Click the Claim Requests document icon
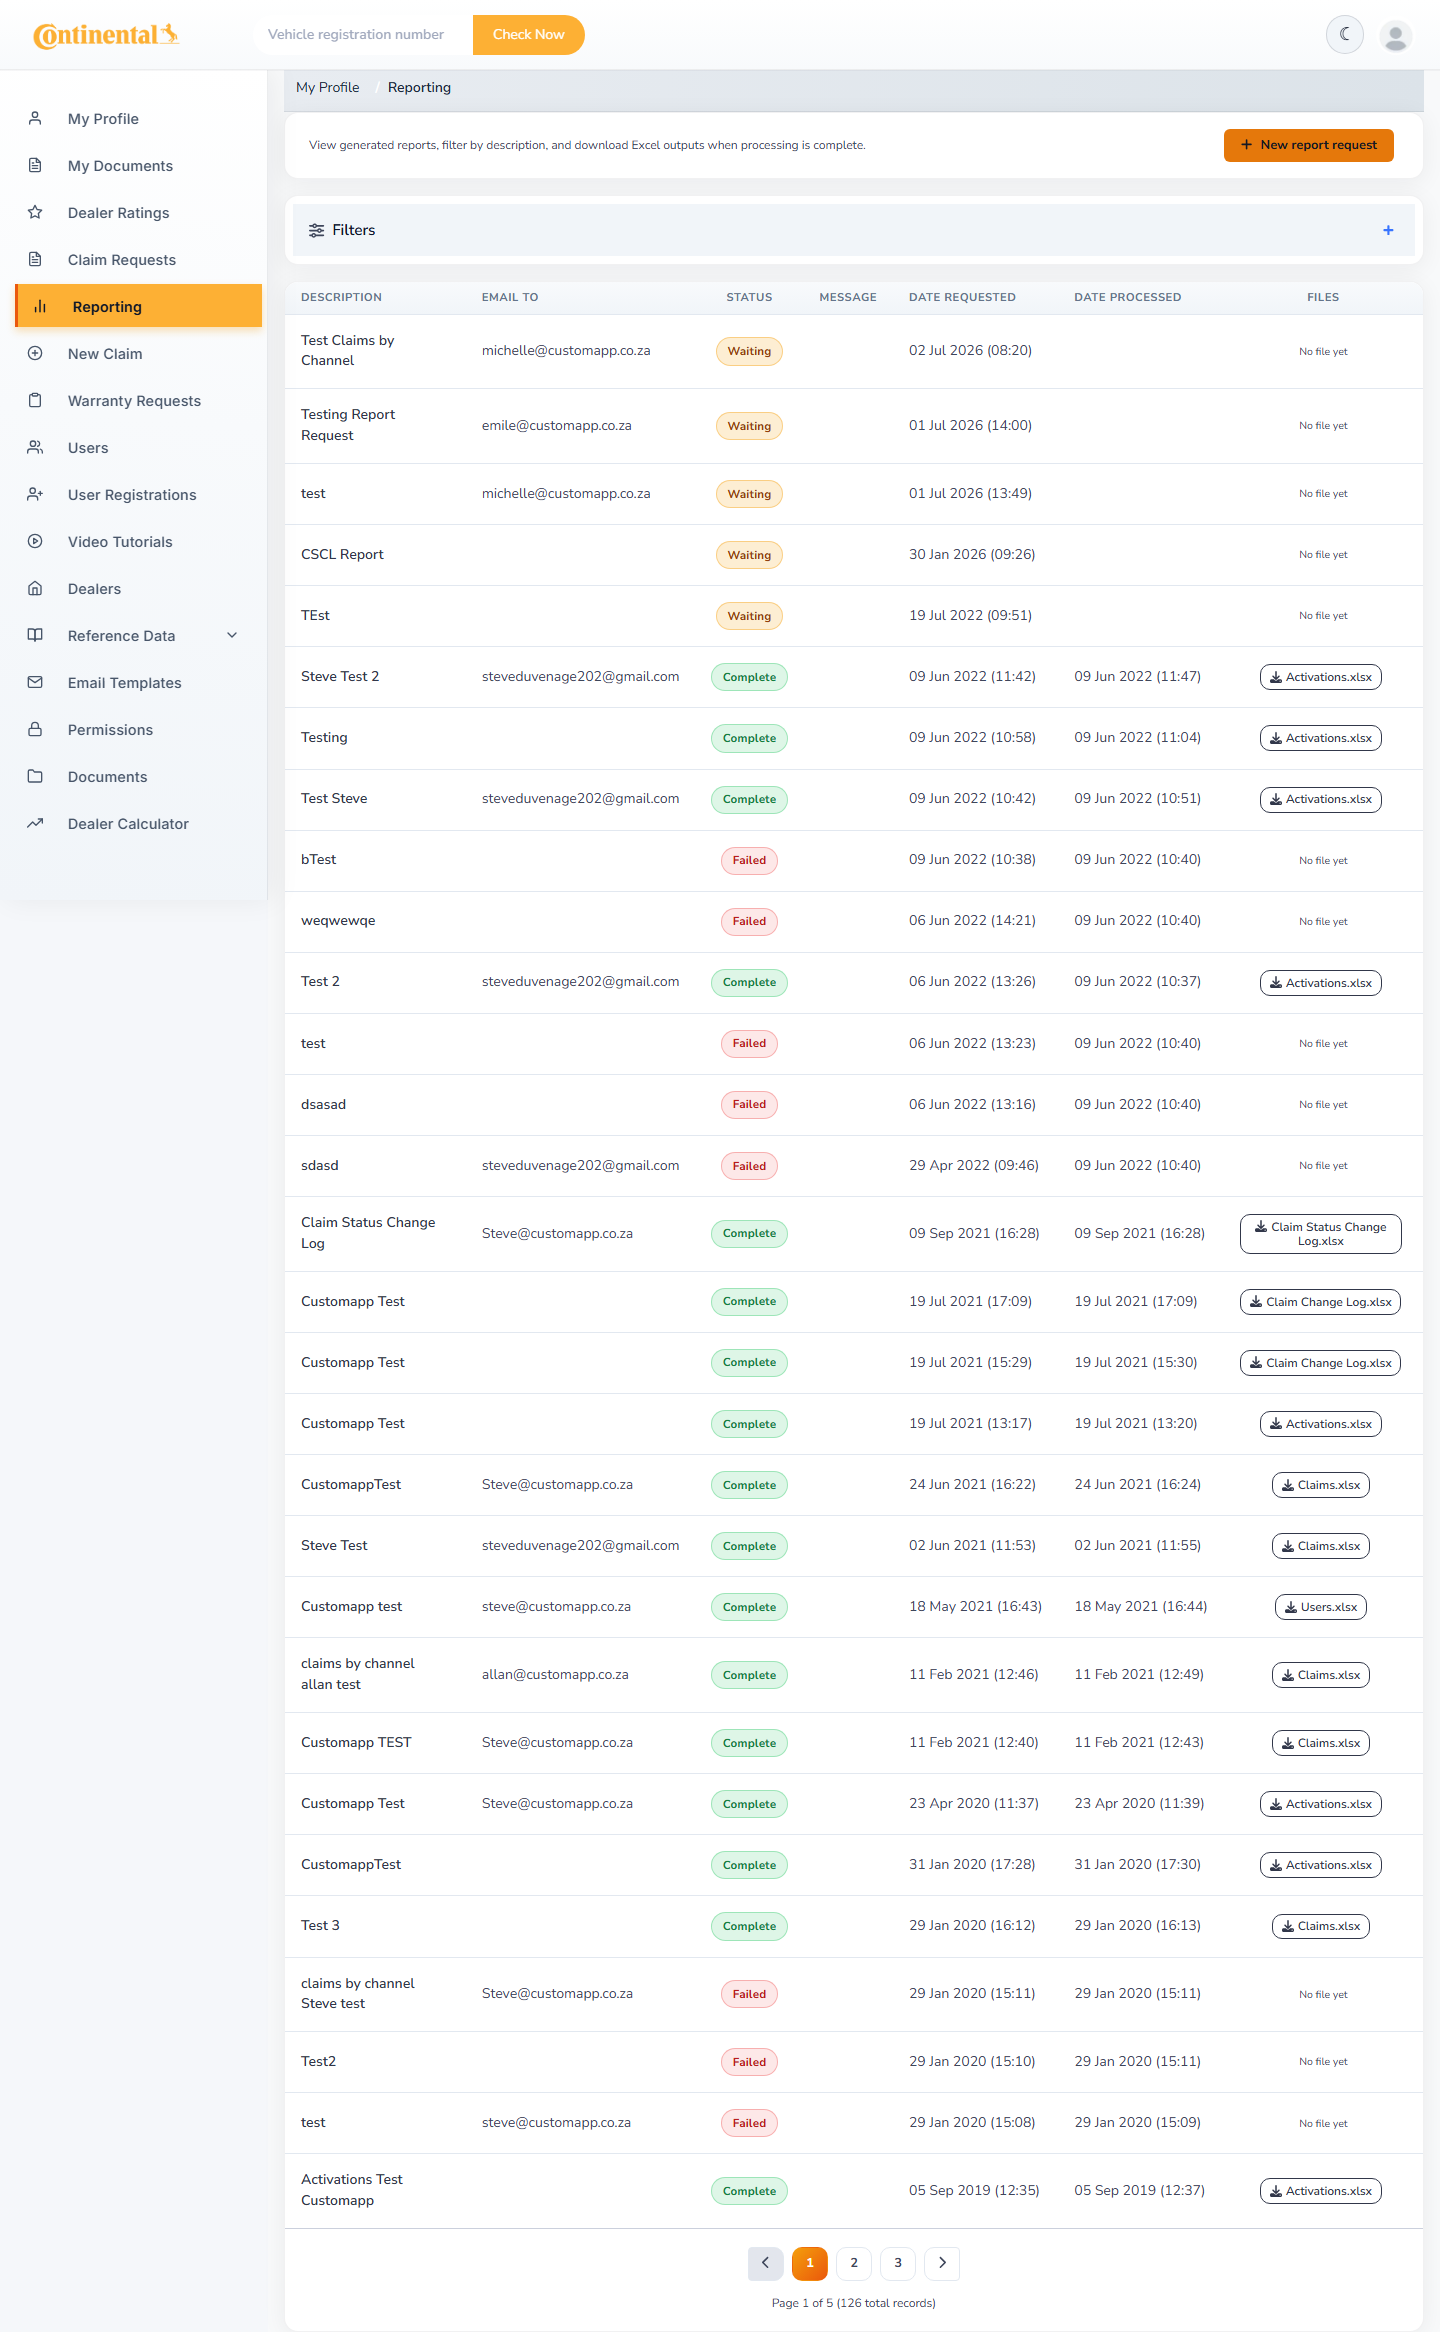Image resolution: width=1440 pixels, height=2332 pixels. click(35, 259)
